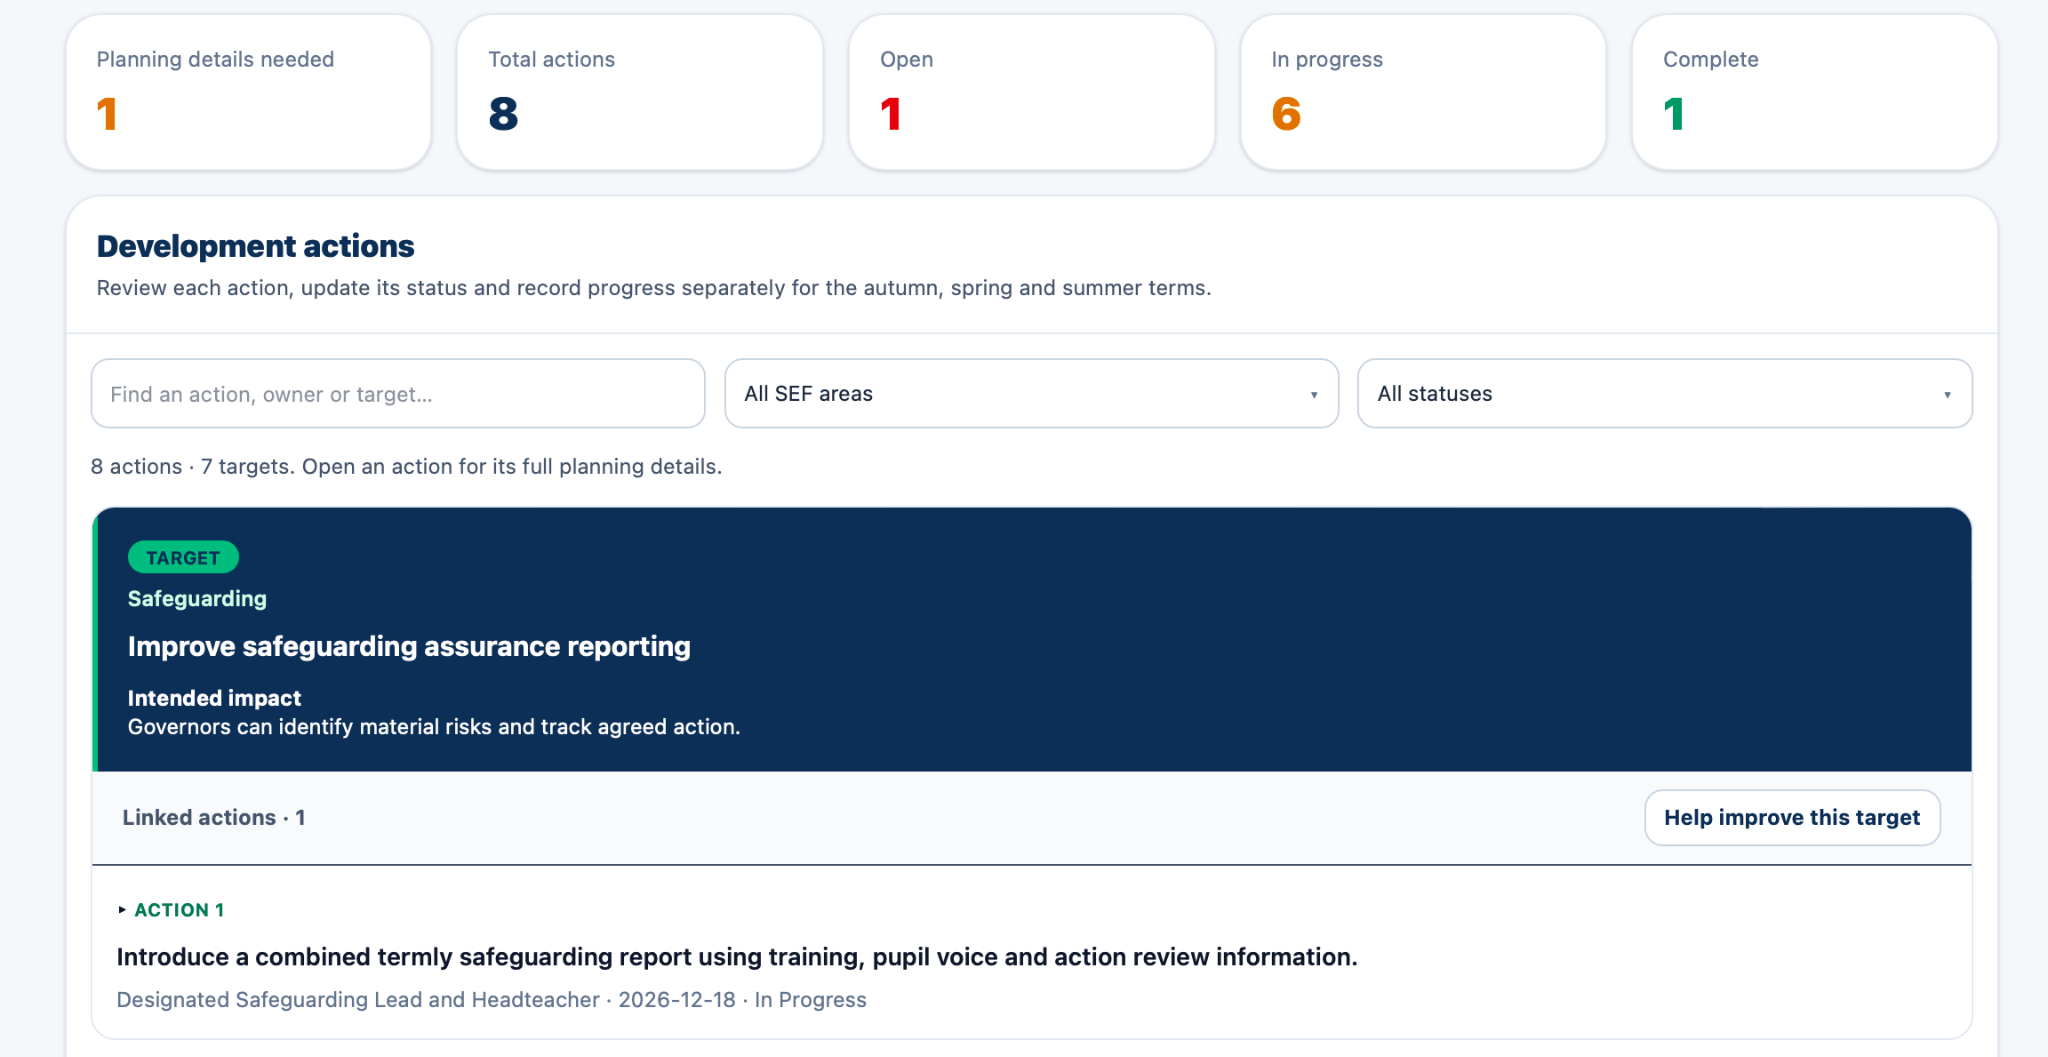
Task: Open the All statuses dropdown
Action: 1664,394
